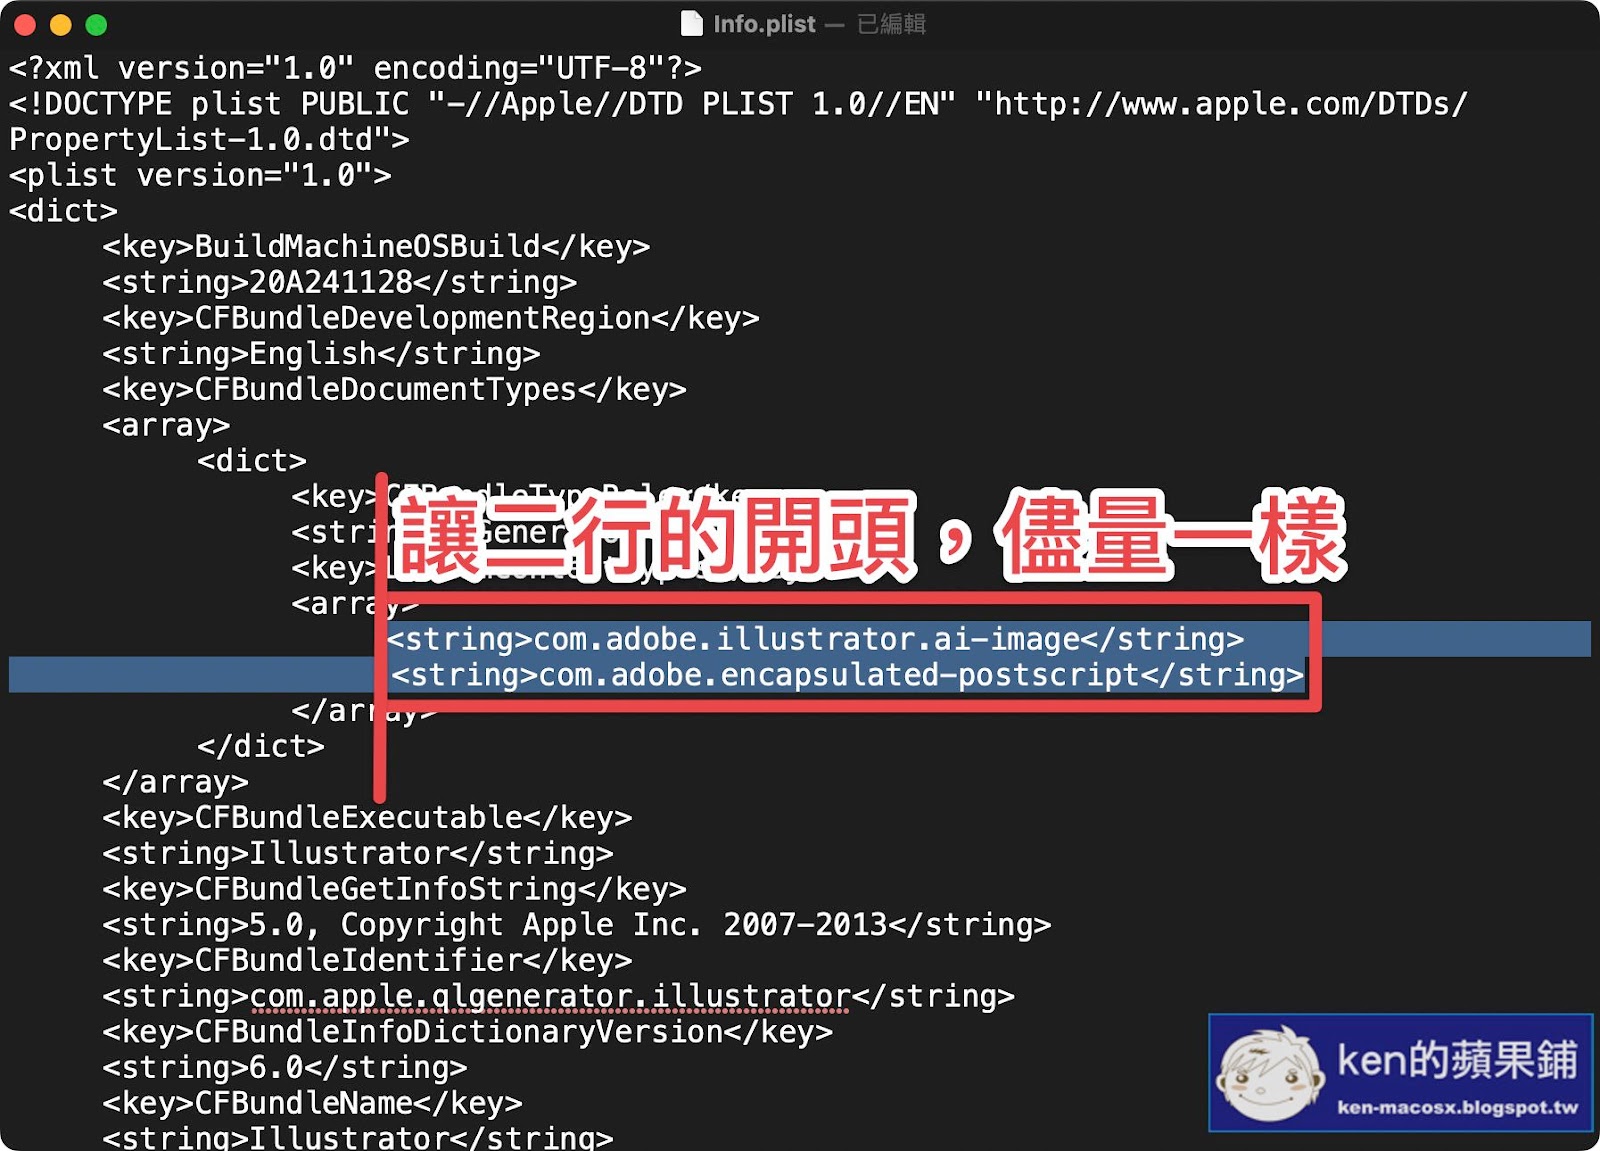Screen dimensions: 1600x1151
Task: Click the xml version encoding declaration line
Action: [355, 68]
